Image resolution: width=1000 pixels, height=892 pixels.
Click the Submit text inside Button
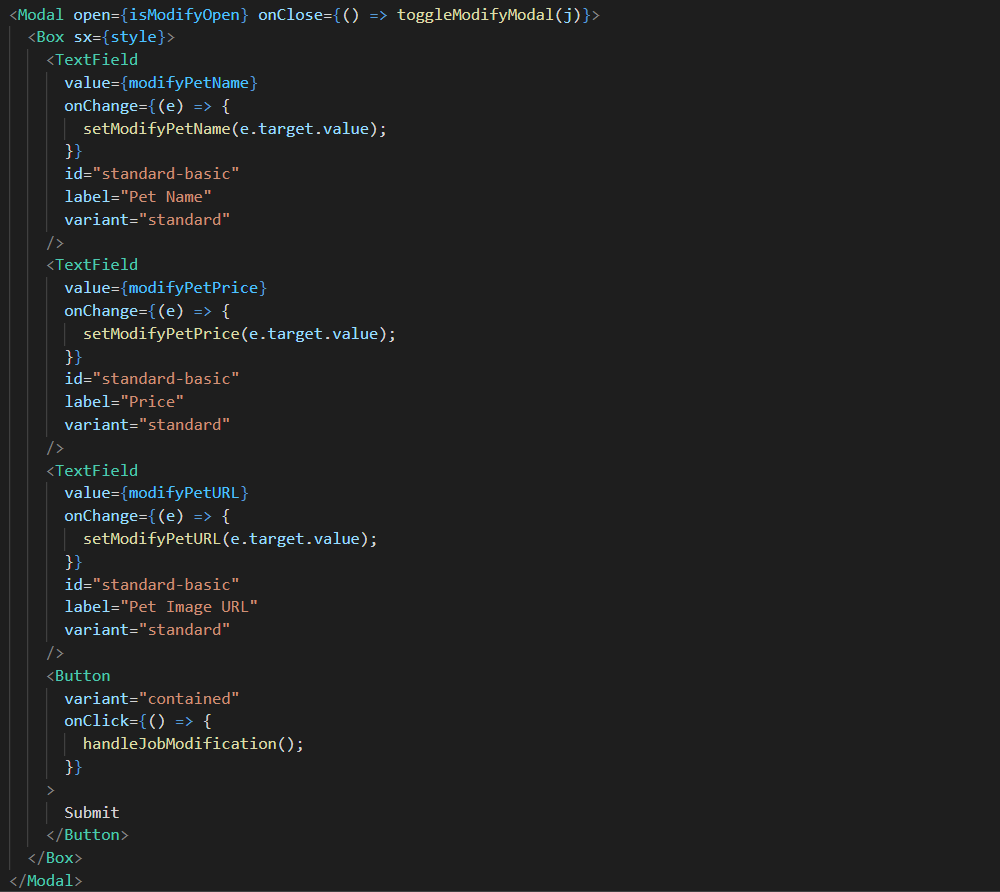click(92, 812)
